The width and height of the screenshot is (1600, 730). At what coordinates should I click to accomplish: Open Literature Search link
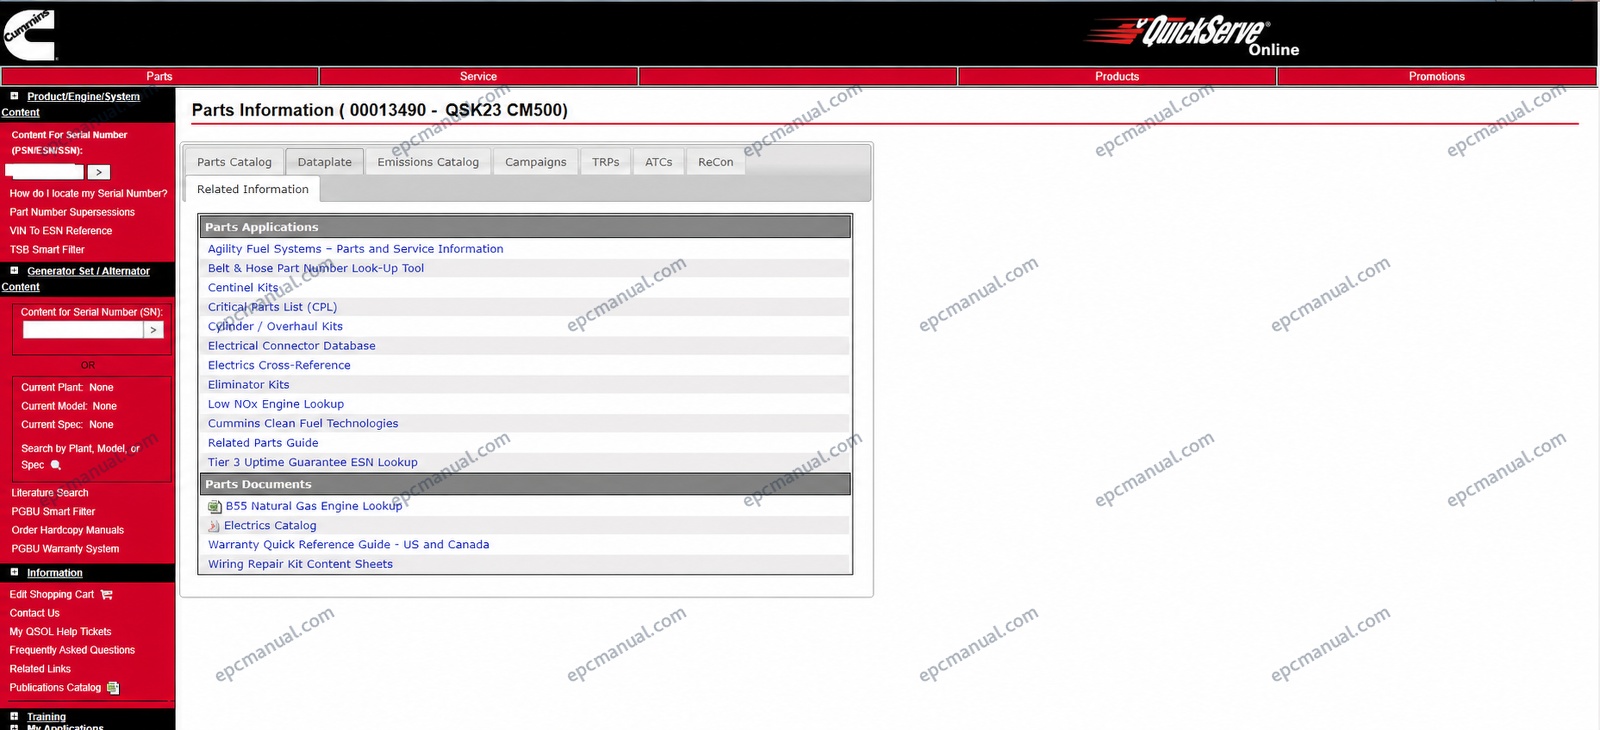point(50,493)
